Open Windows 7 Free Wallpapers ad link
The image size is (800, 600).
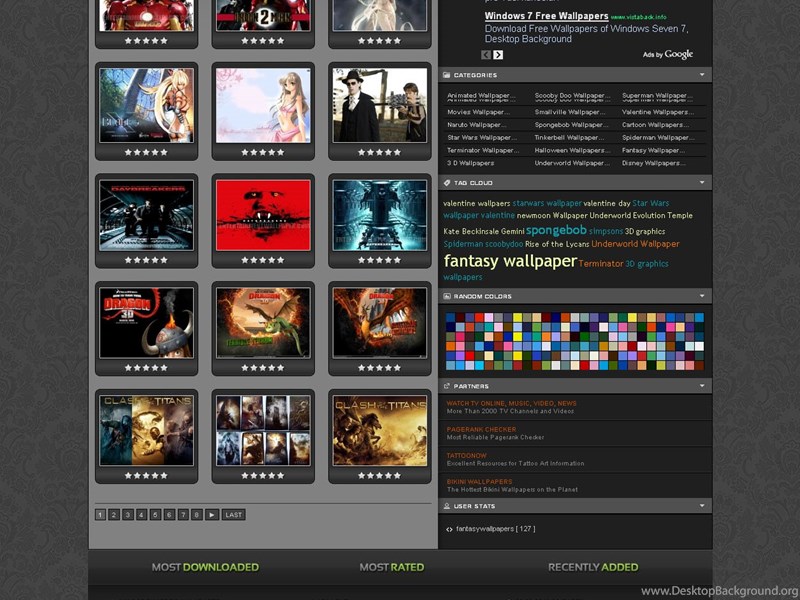pyautogui.click(x=546, y=16)
